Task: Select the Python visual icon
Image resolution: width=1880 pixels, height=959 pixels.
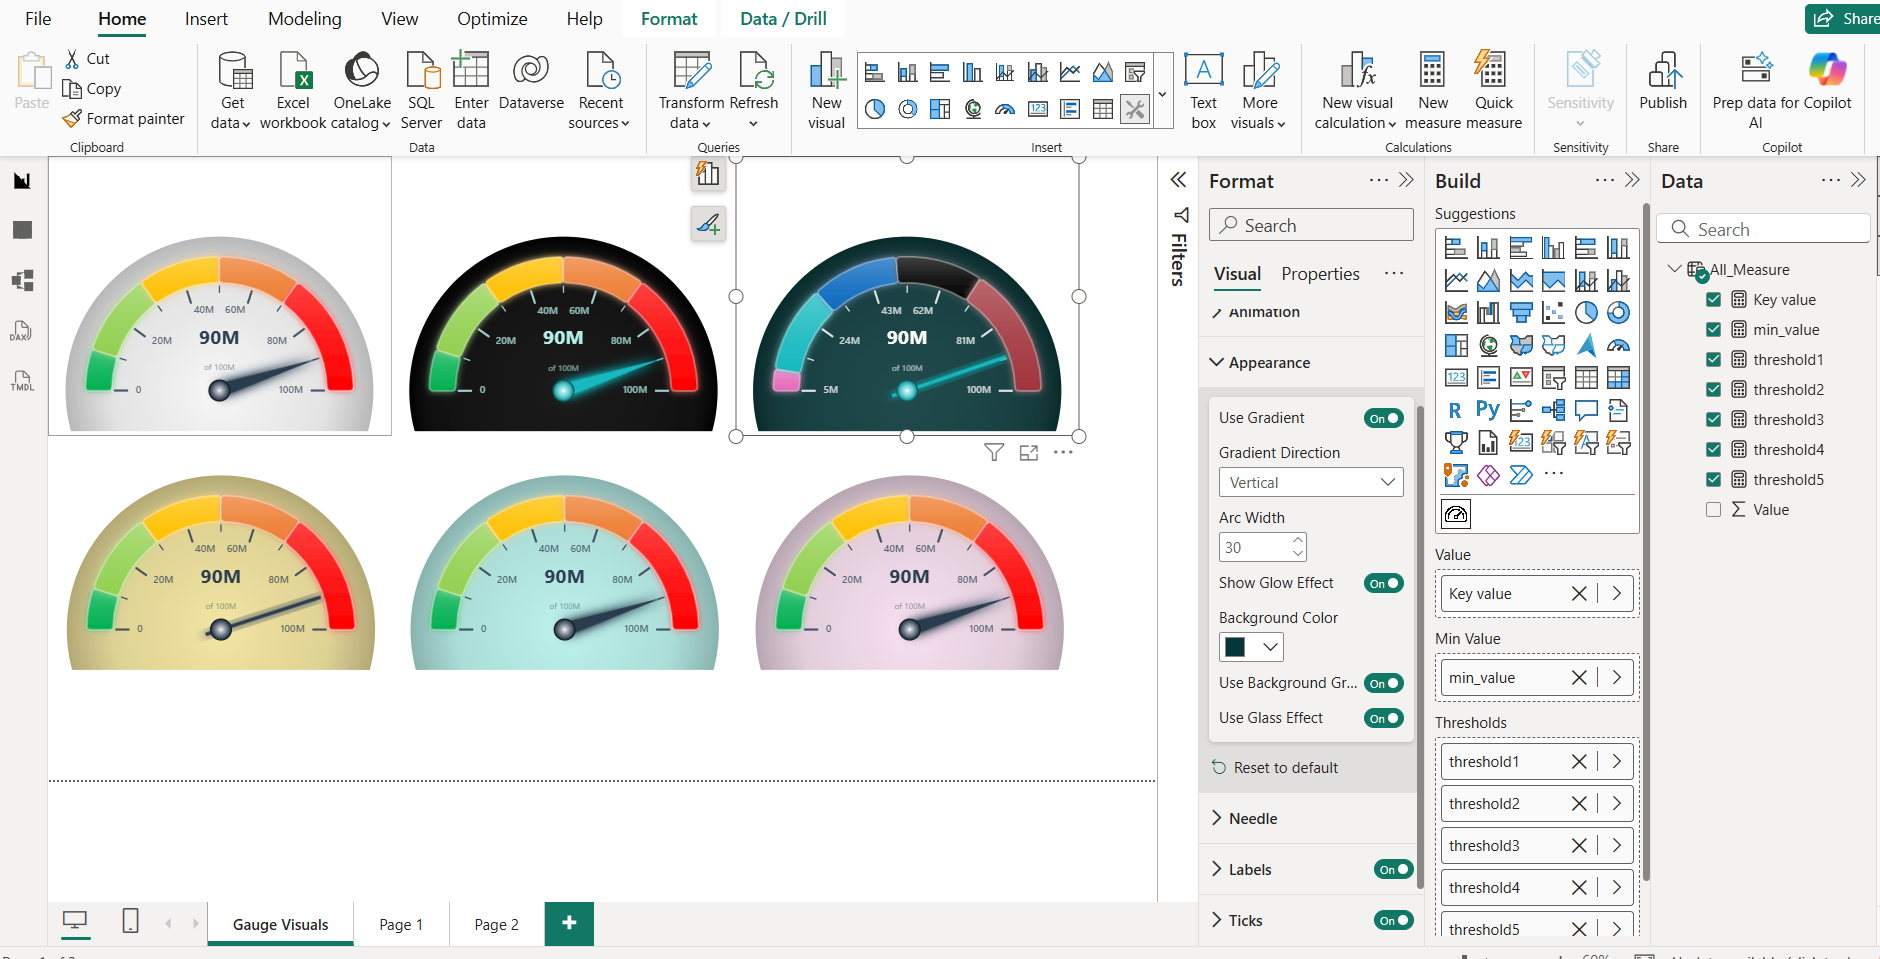Action: pos(1487,410)
